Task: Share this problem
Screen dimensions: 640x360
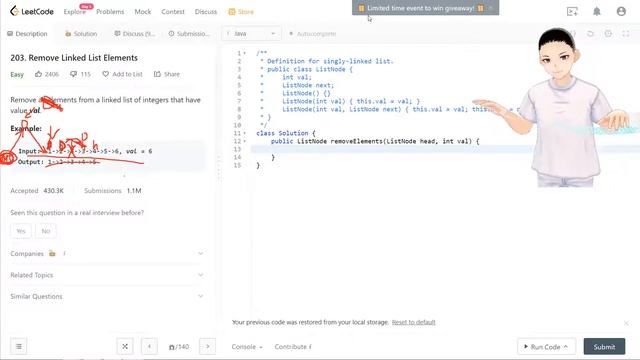Action: [x=167, y=74]
